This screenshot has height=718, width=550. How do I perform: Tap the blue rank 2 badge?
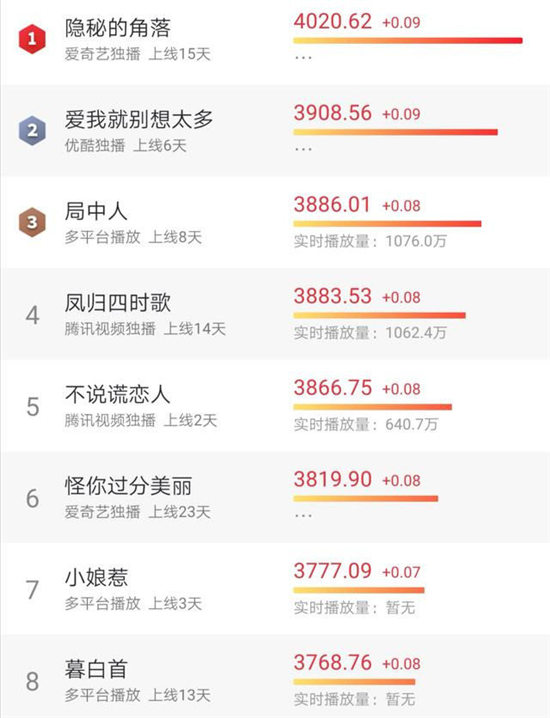32,131
